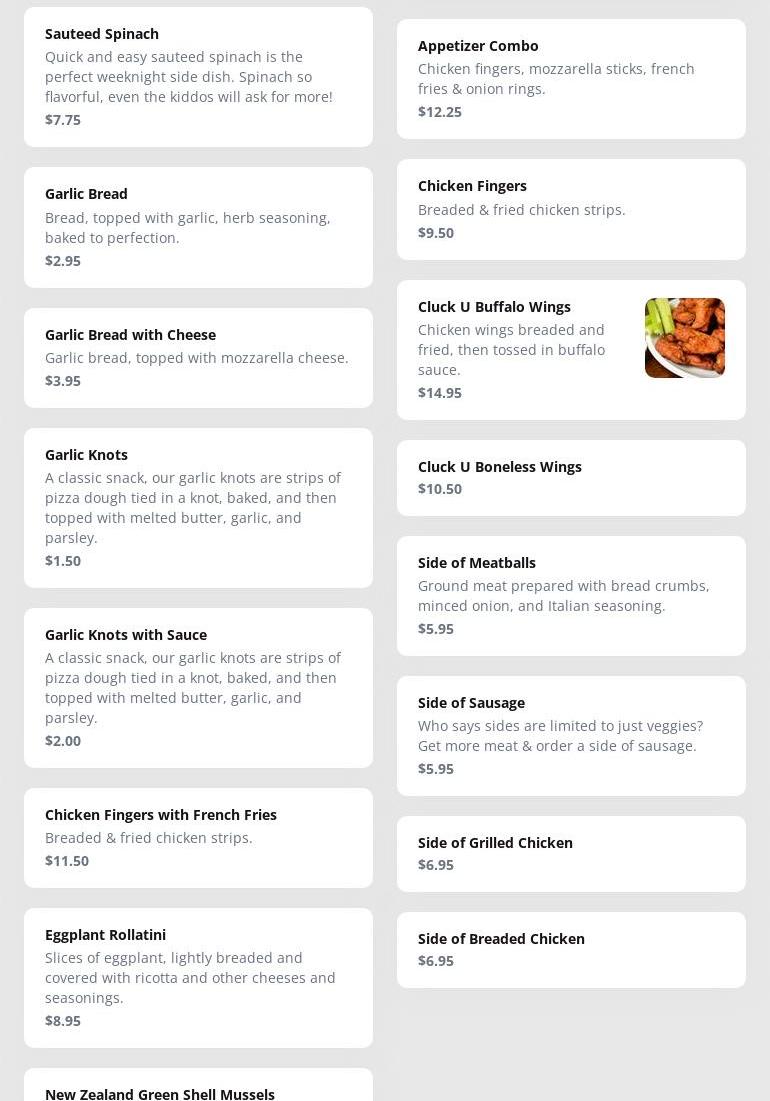The image size is (770, 1101).
Task: Open the Cluck U Buffalo Wings photo
Action: tap(684, 338)
